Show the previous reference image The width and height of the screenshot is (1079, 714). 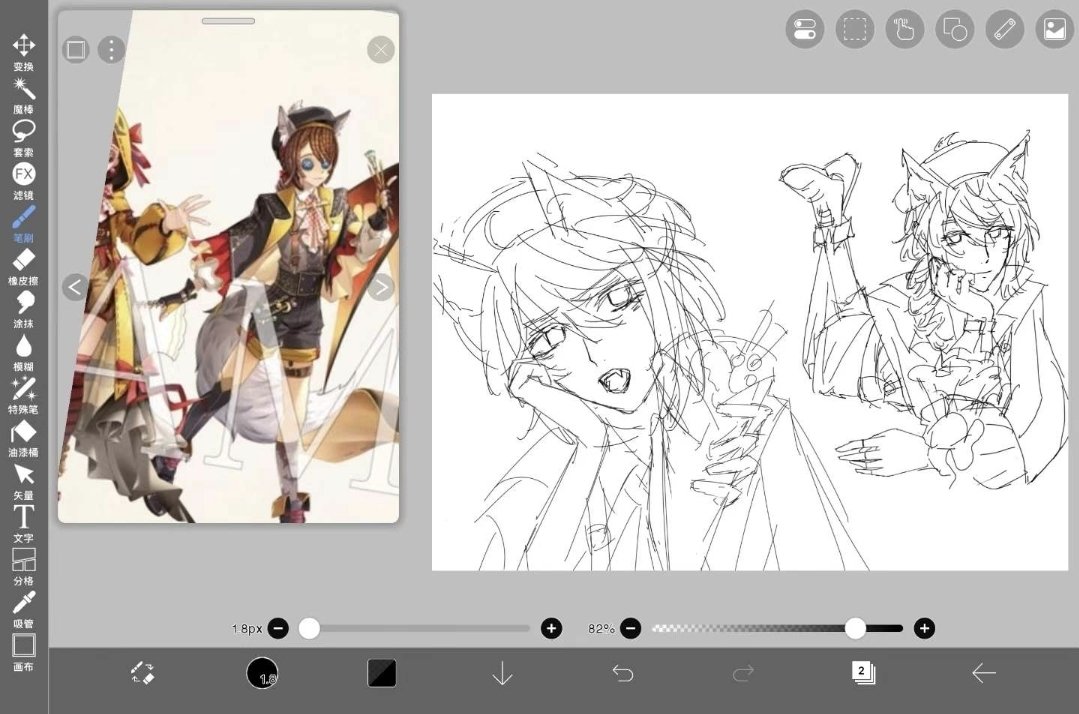pyautogui.click(x=75, y=287)
